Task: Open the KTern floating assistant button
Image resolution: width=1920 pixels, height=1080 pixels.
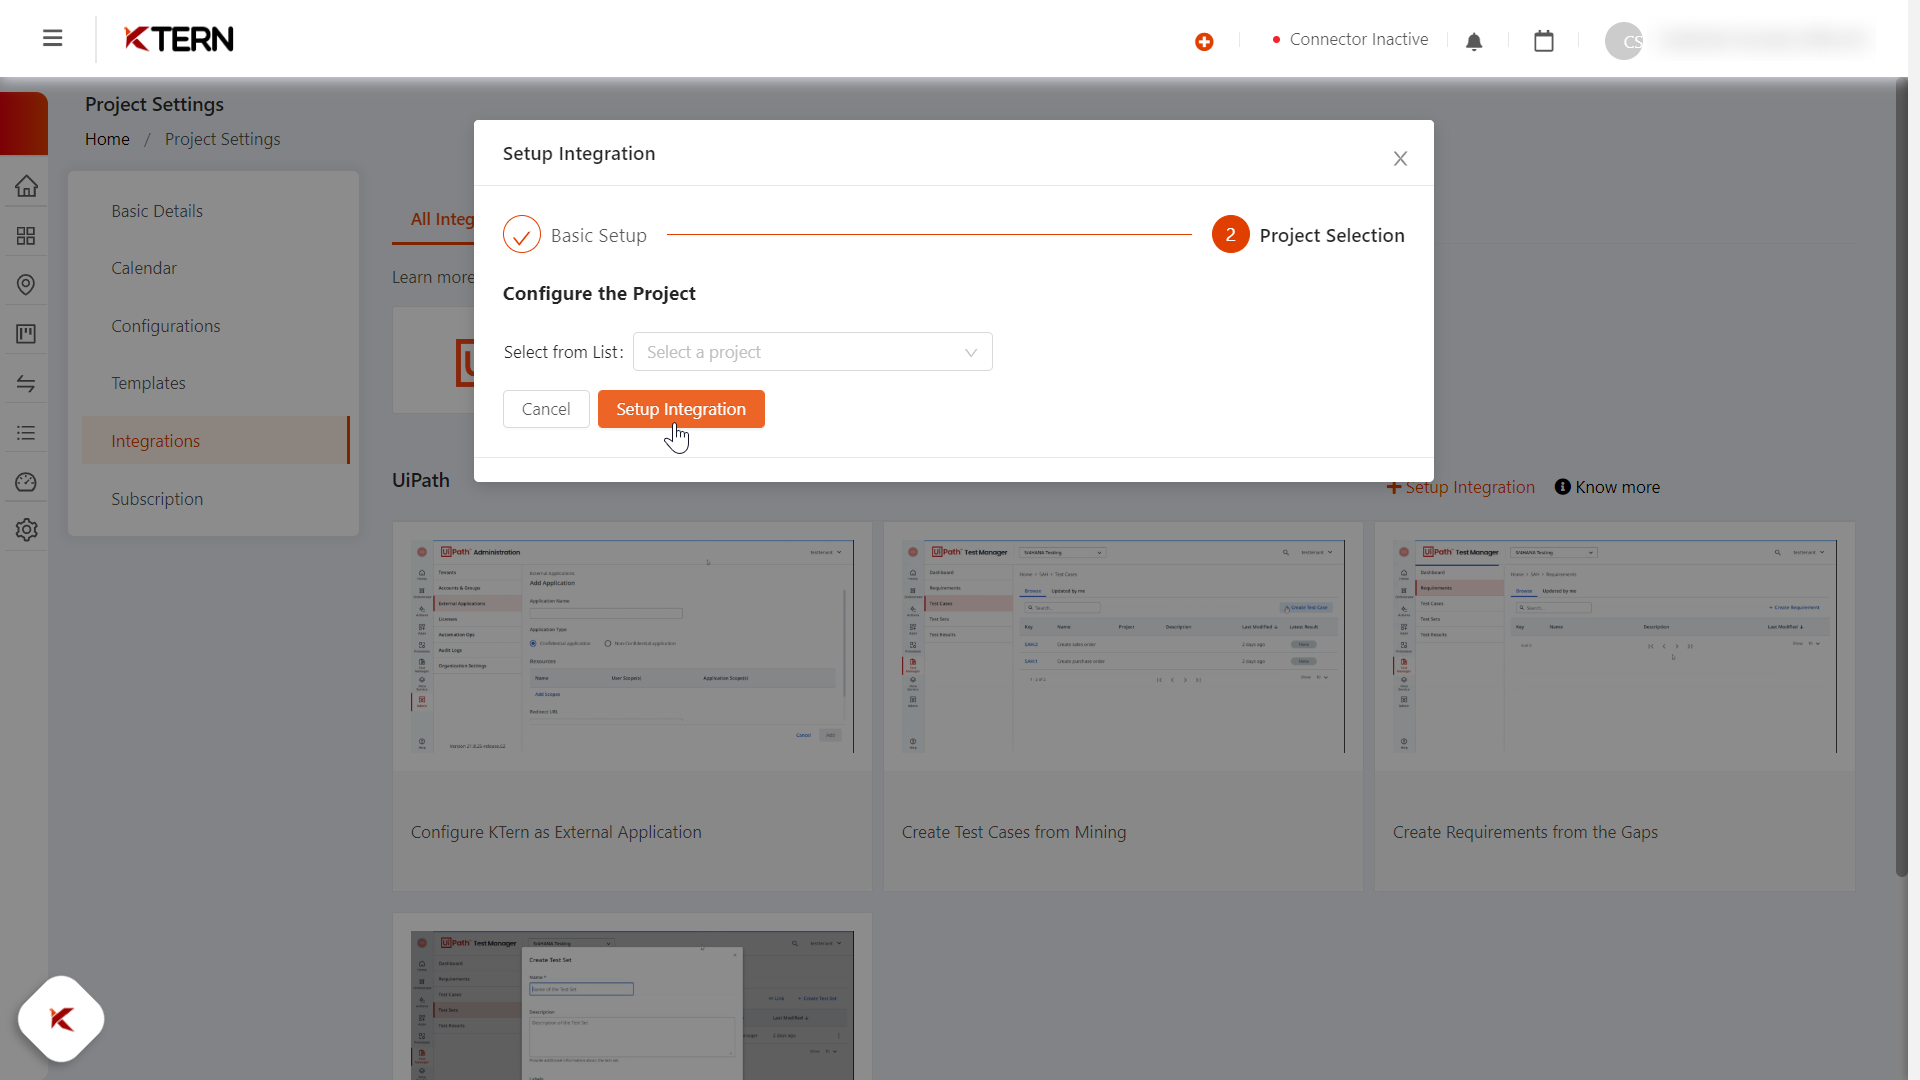Action: tap(61, 1019)
